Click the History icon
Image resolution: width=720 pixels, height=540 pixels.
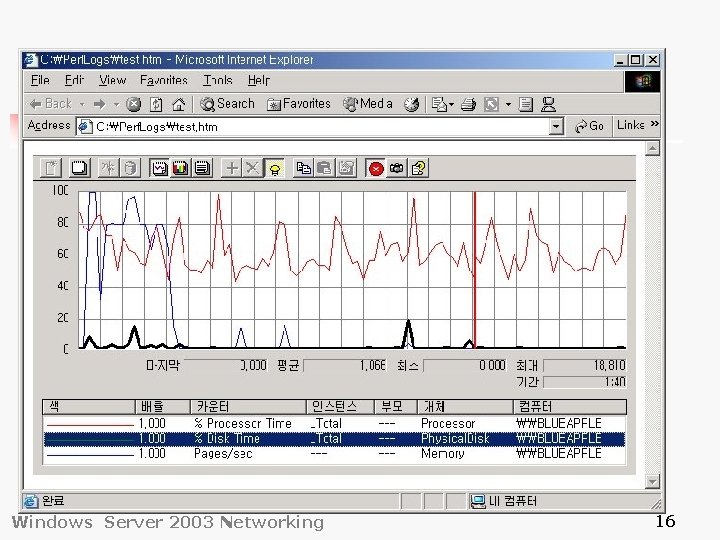click(411, 105)
